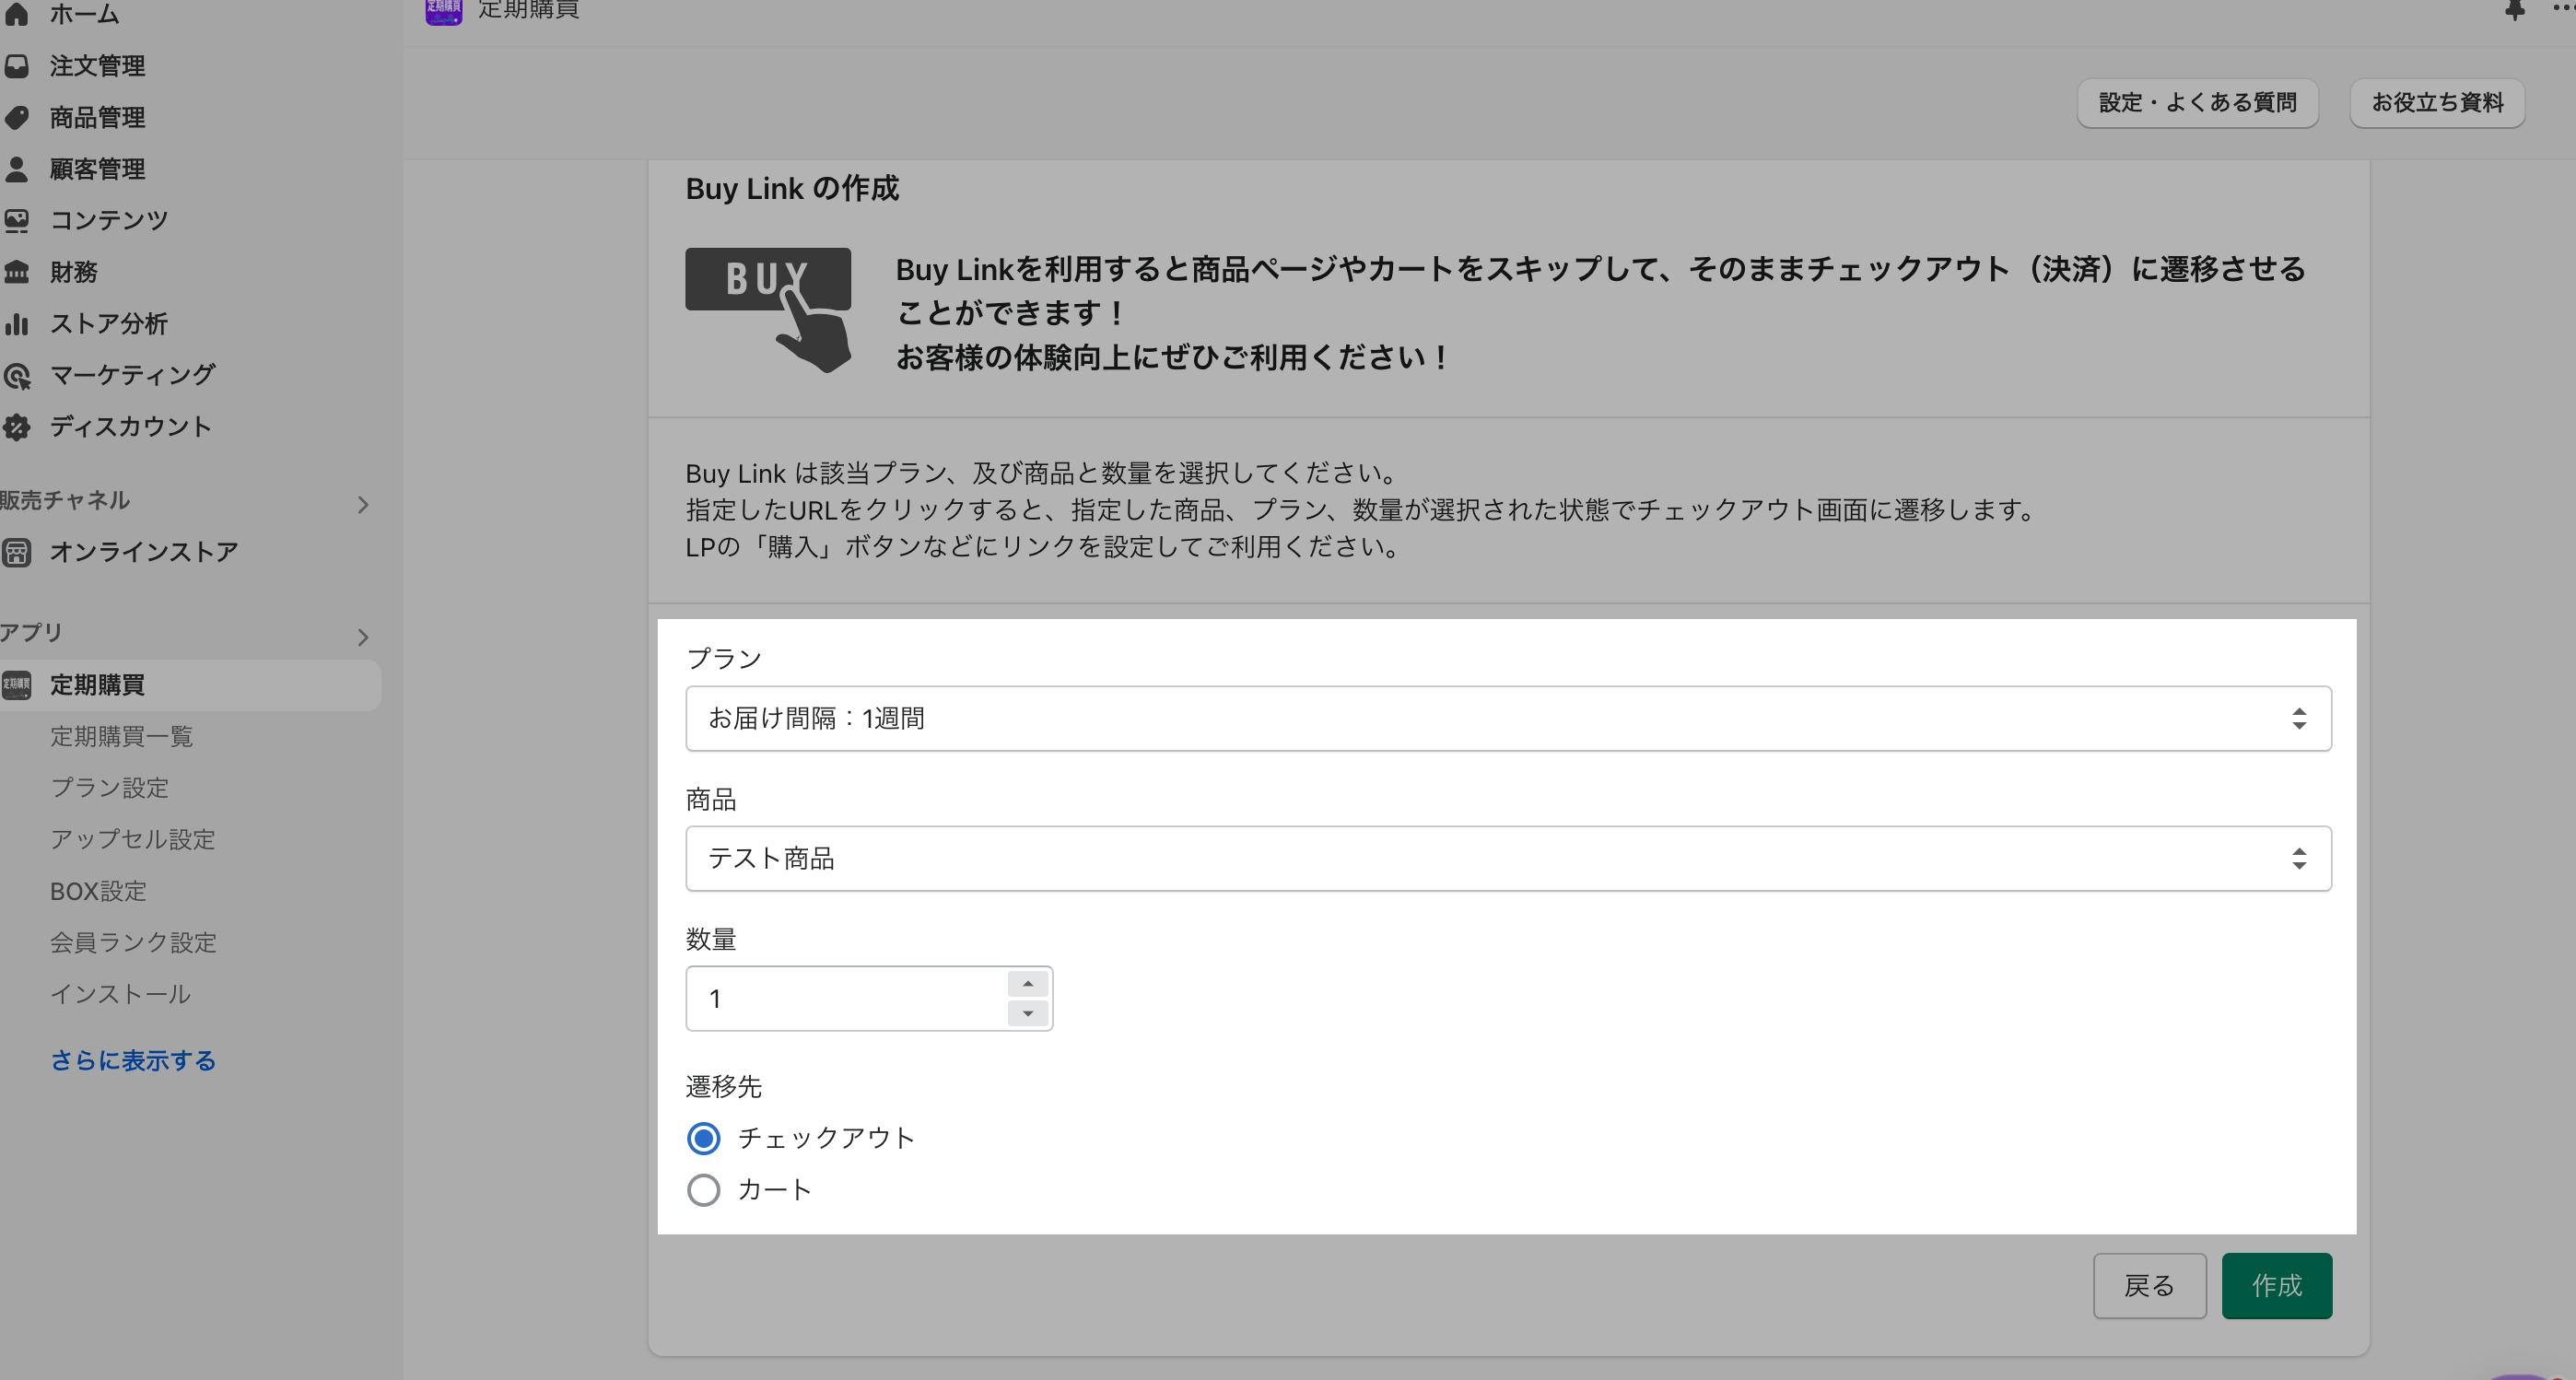This screenshot has width=2576, height=1380.
Task: Open 定期購買一覧 in the sidebar
Action: click(x=121, y=736)
